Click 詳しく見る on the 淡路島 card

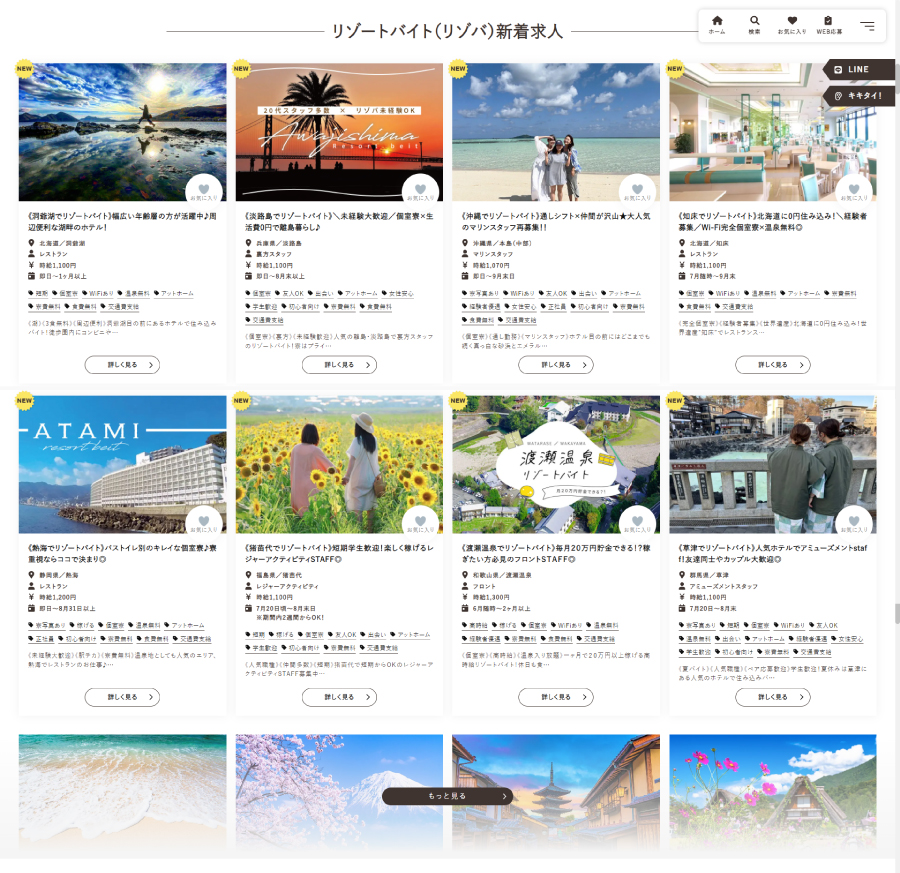[x=339, y=365]
